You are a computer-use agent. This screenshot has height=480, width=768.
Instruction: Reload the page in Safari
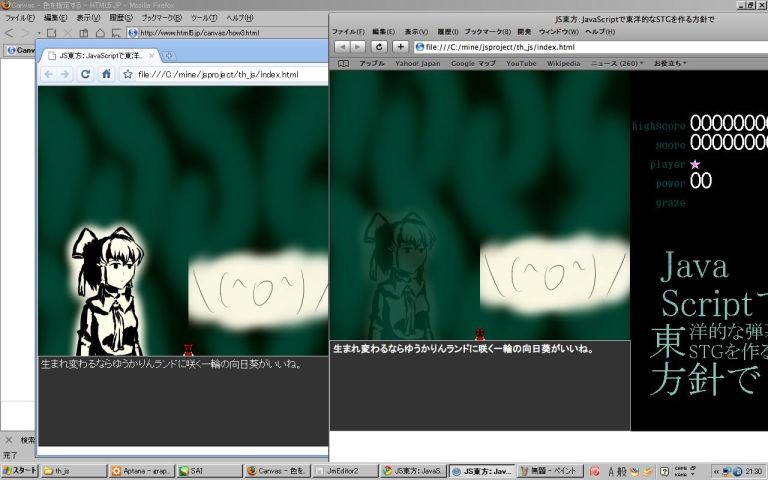379,47
